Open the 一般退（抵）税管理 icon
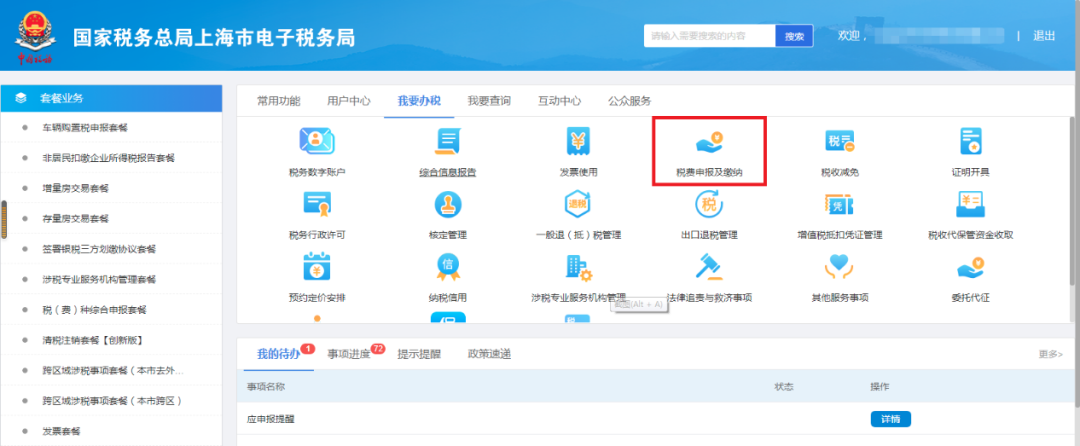The image size is (1080, 446). tap(578, 204)
